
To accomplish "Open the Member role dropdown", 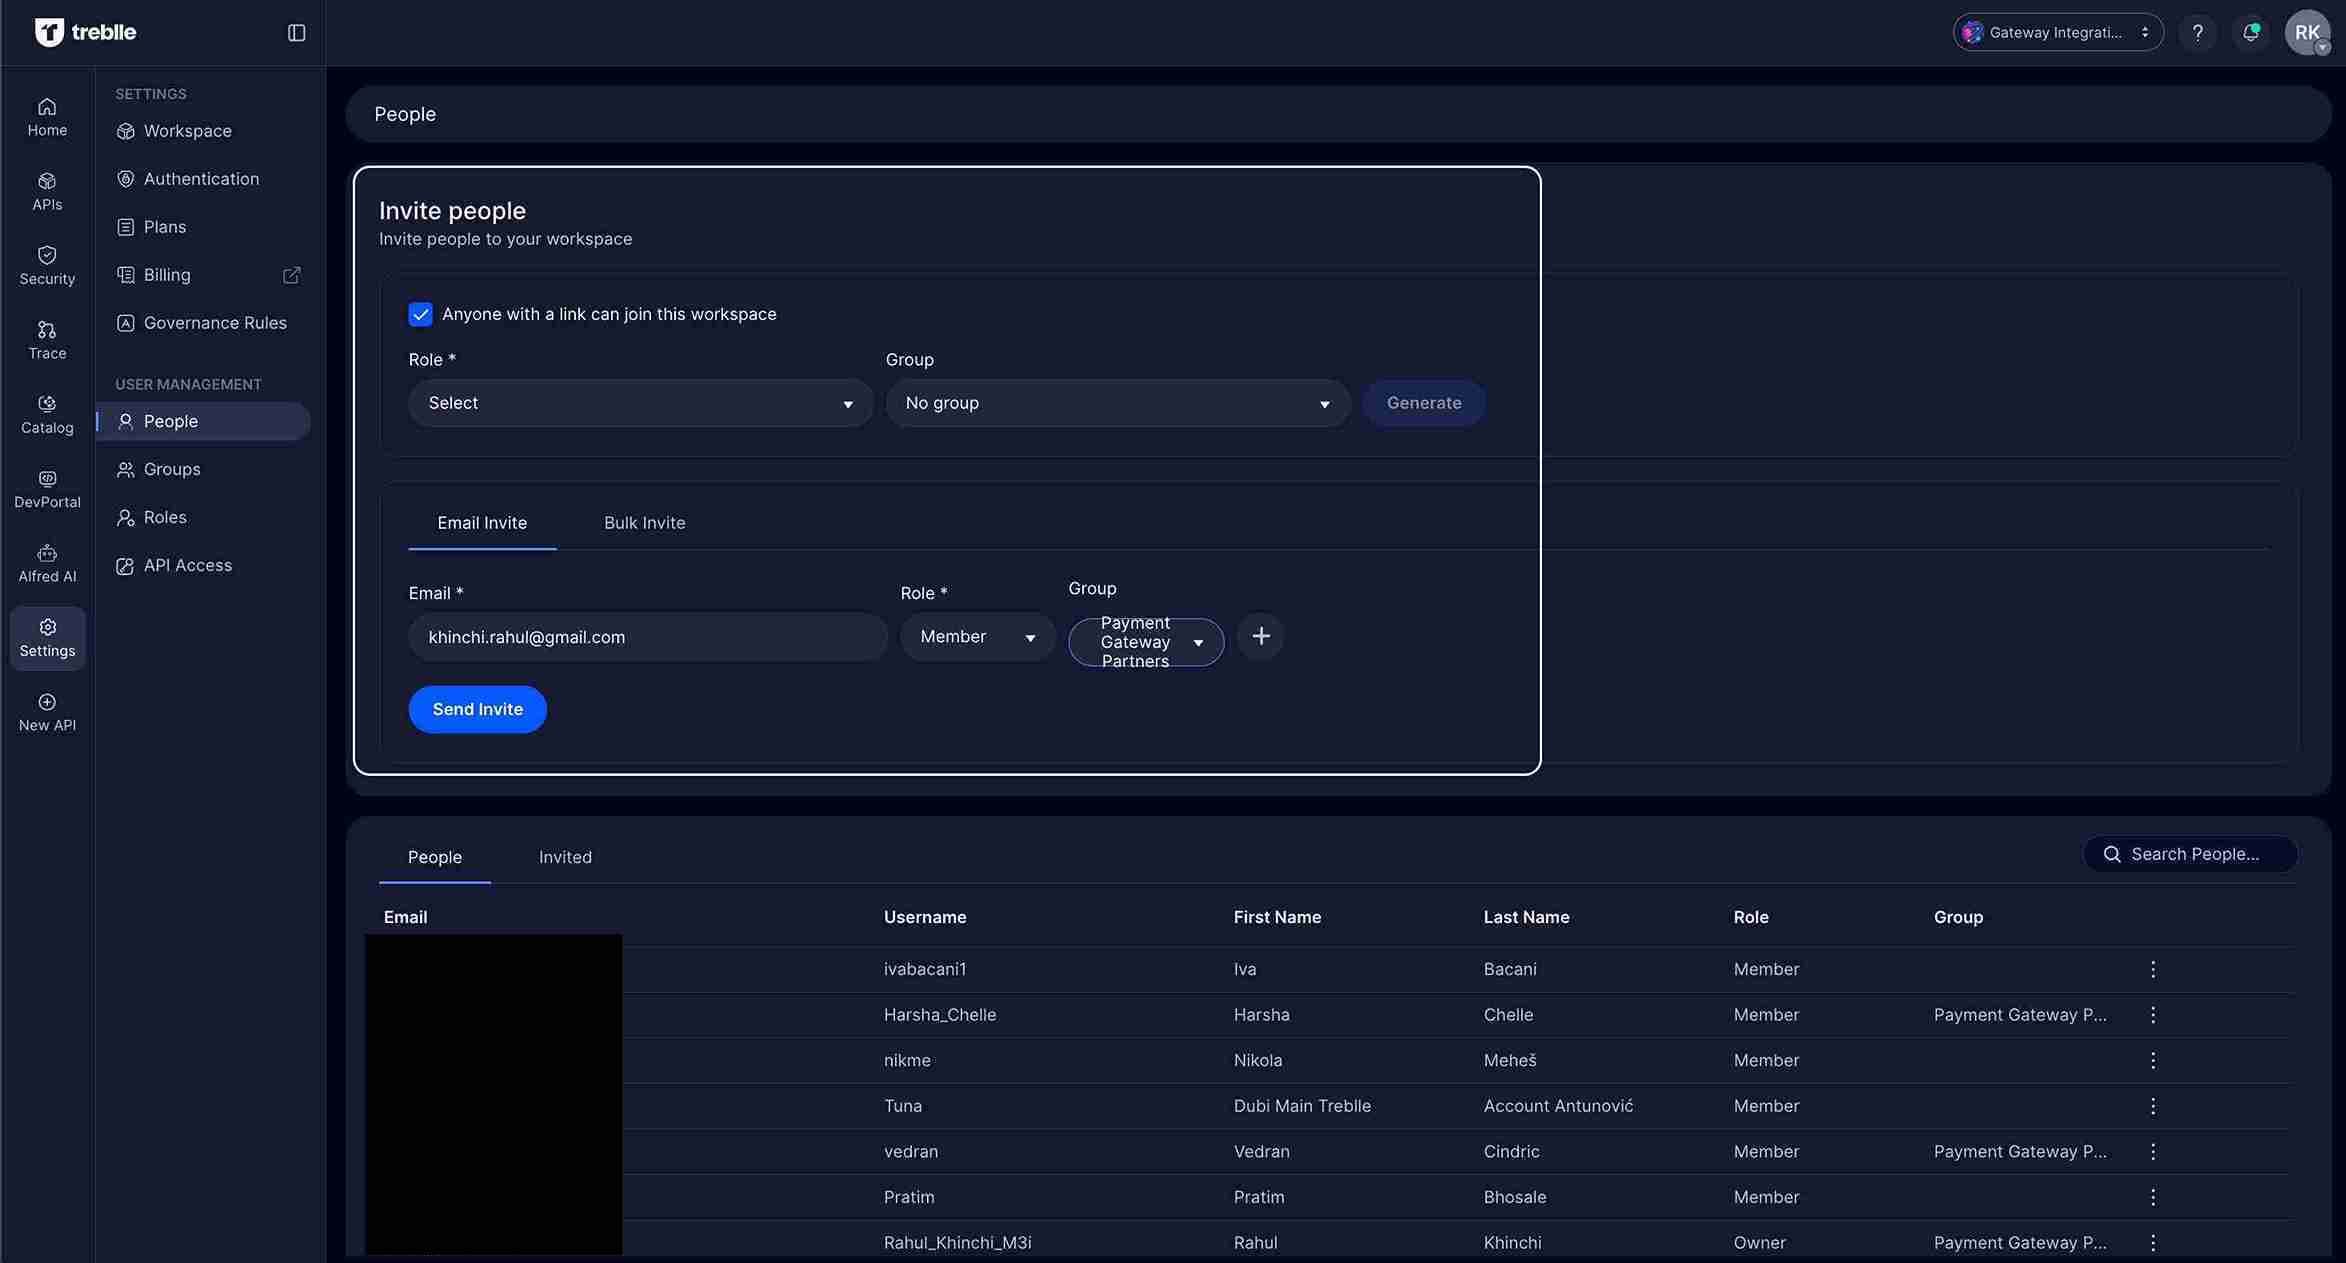I will [977, 637].
